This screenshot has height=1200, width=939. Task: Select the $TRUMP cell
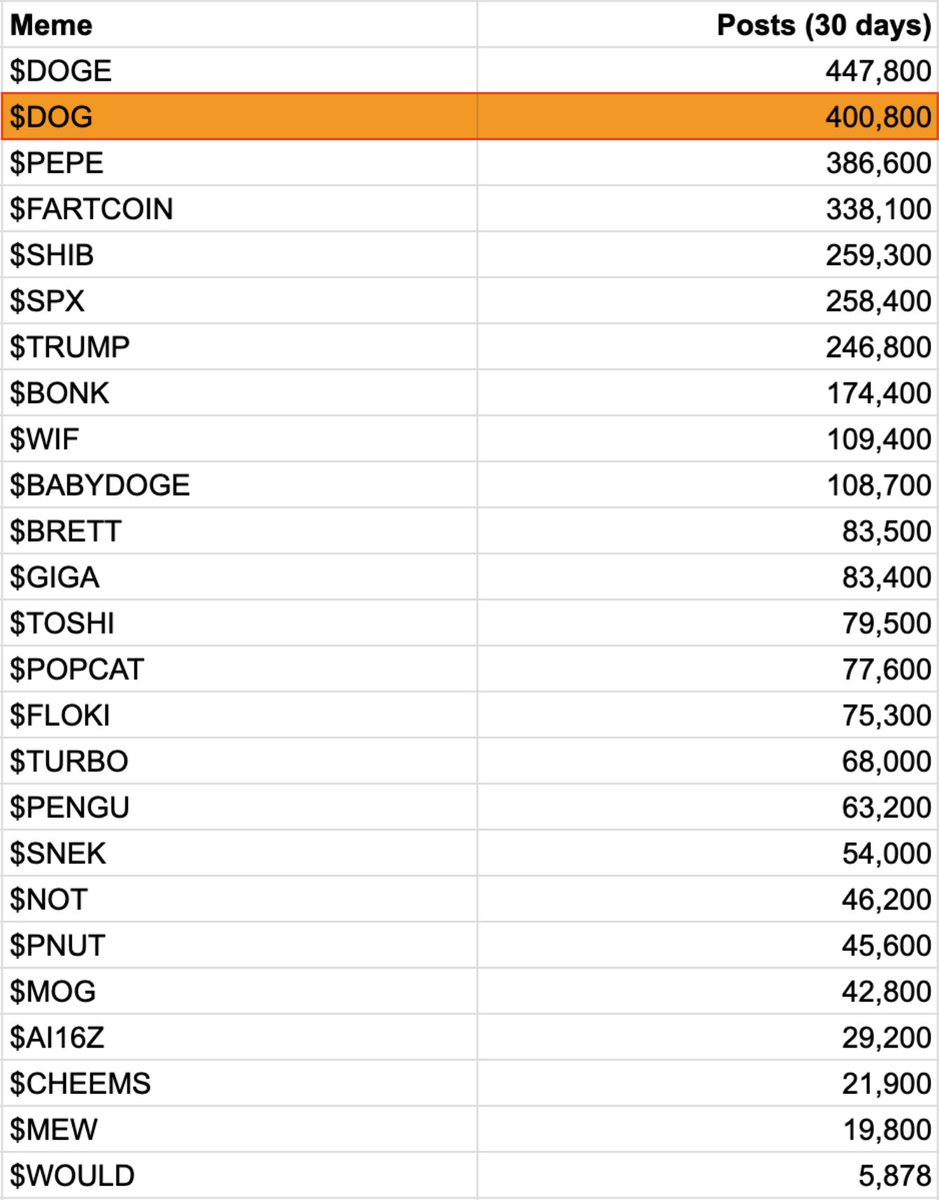(x=240, y=346)
